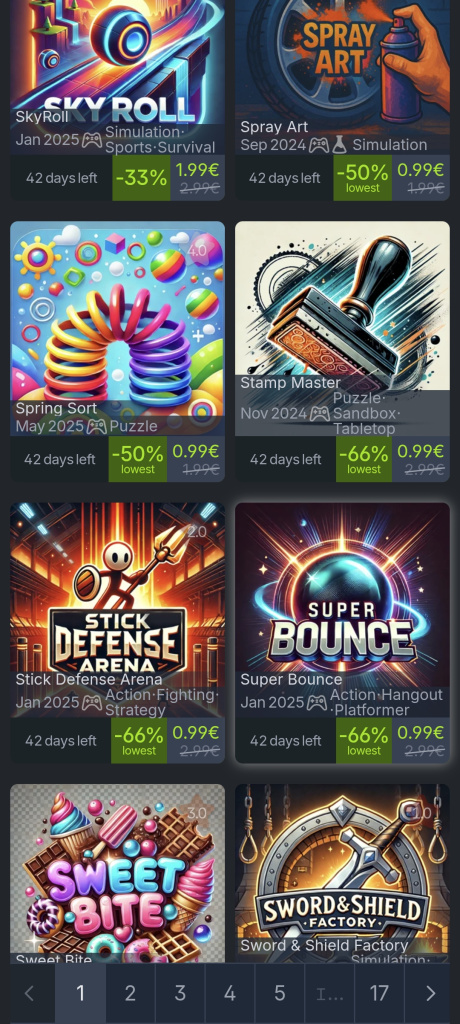Click the controller icon on Super Bounce card
The width and height of the screenshot is (460, 1024).
[318, 703]
